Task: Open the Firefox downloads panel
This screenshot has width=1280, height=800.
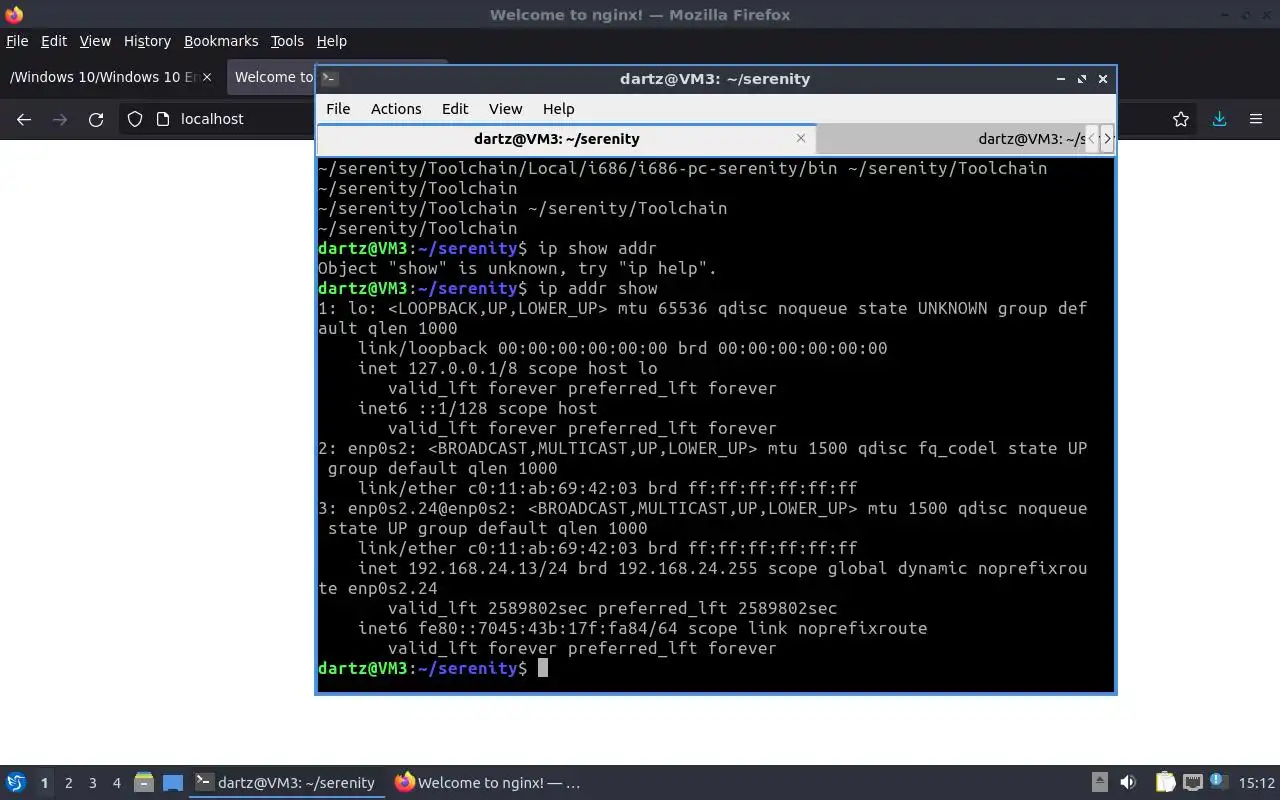Action: (1219, 119)
